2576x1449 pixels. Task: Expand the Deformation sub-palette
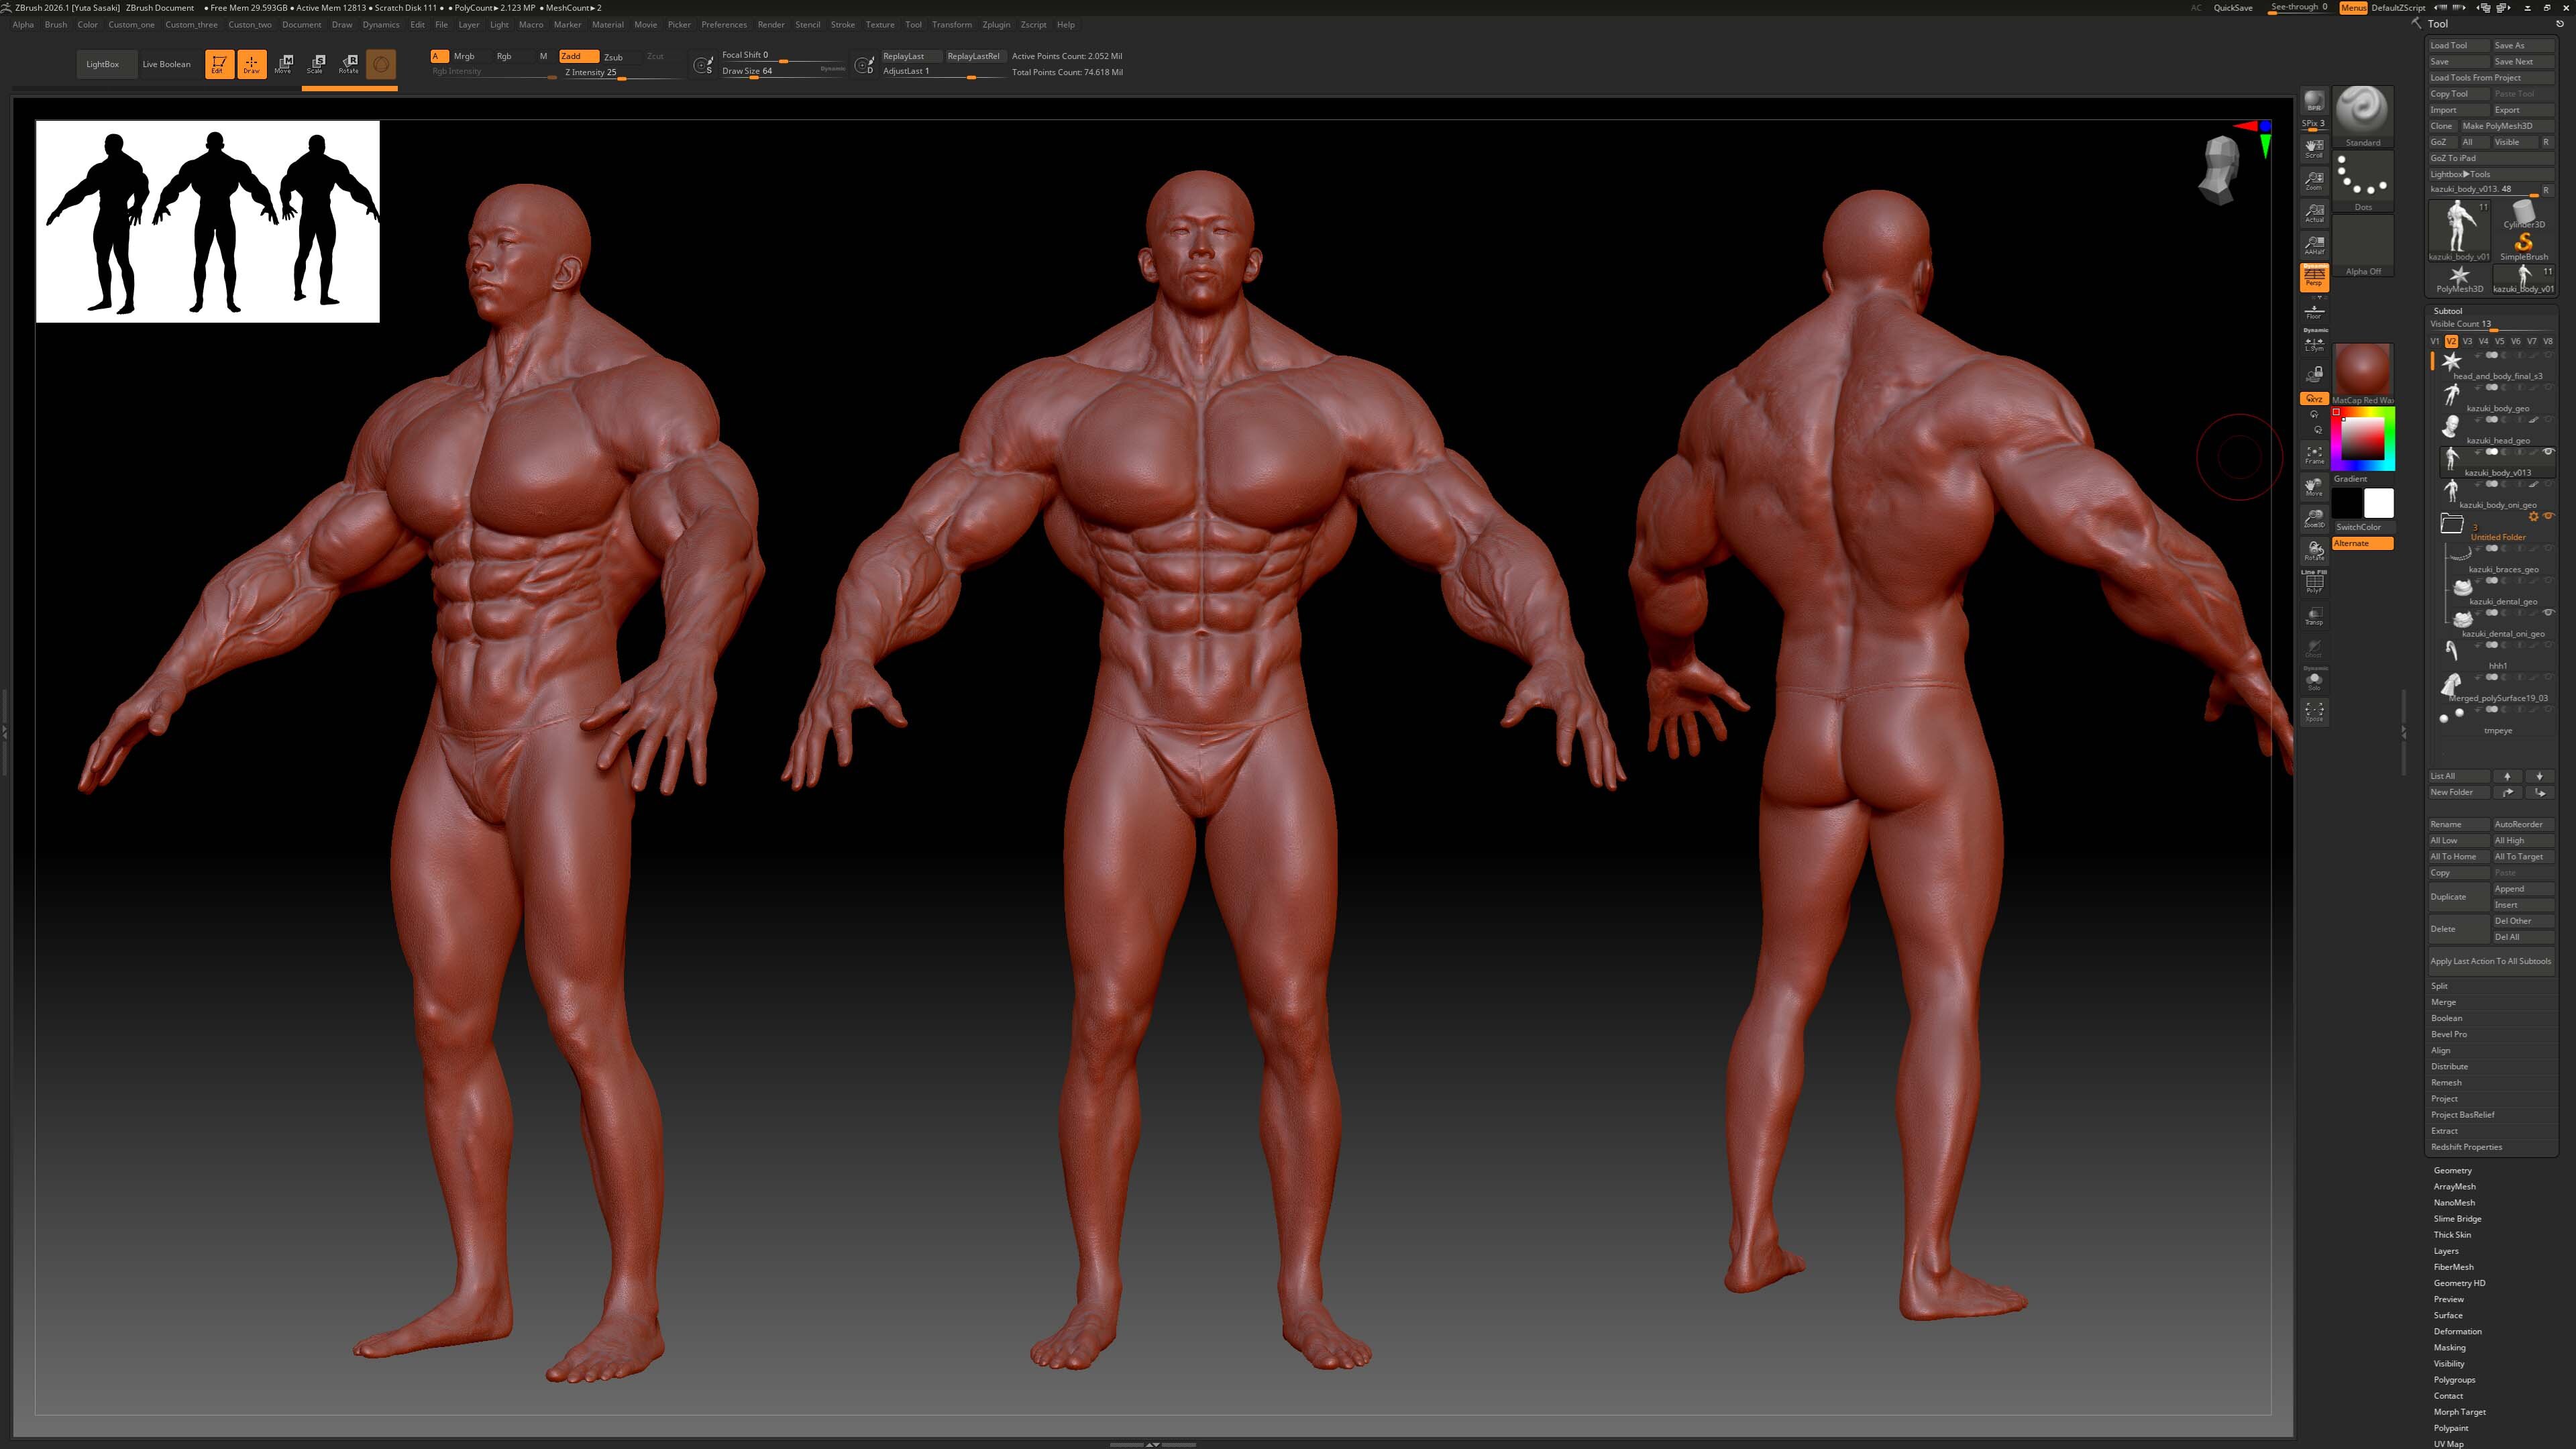(x=2457, y=1331)
